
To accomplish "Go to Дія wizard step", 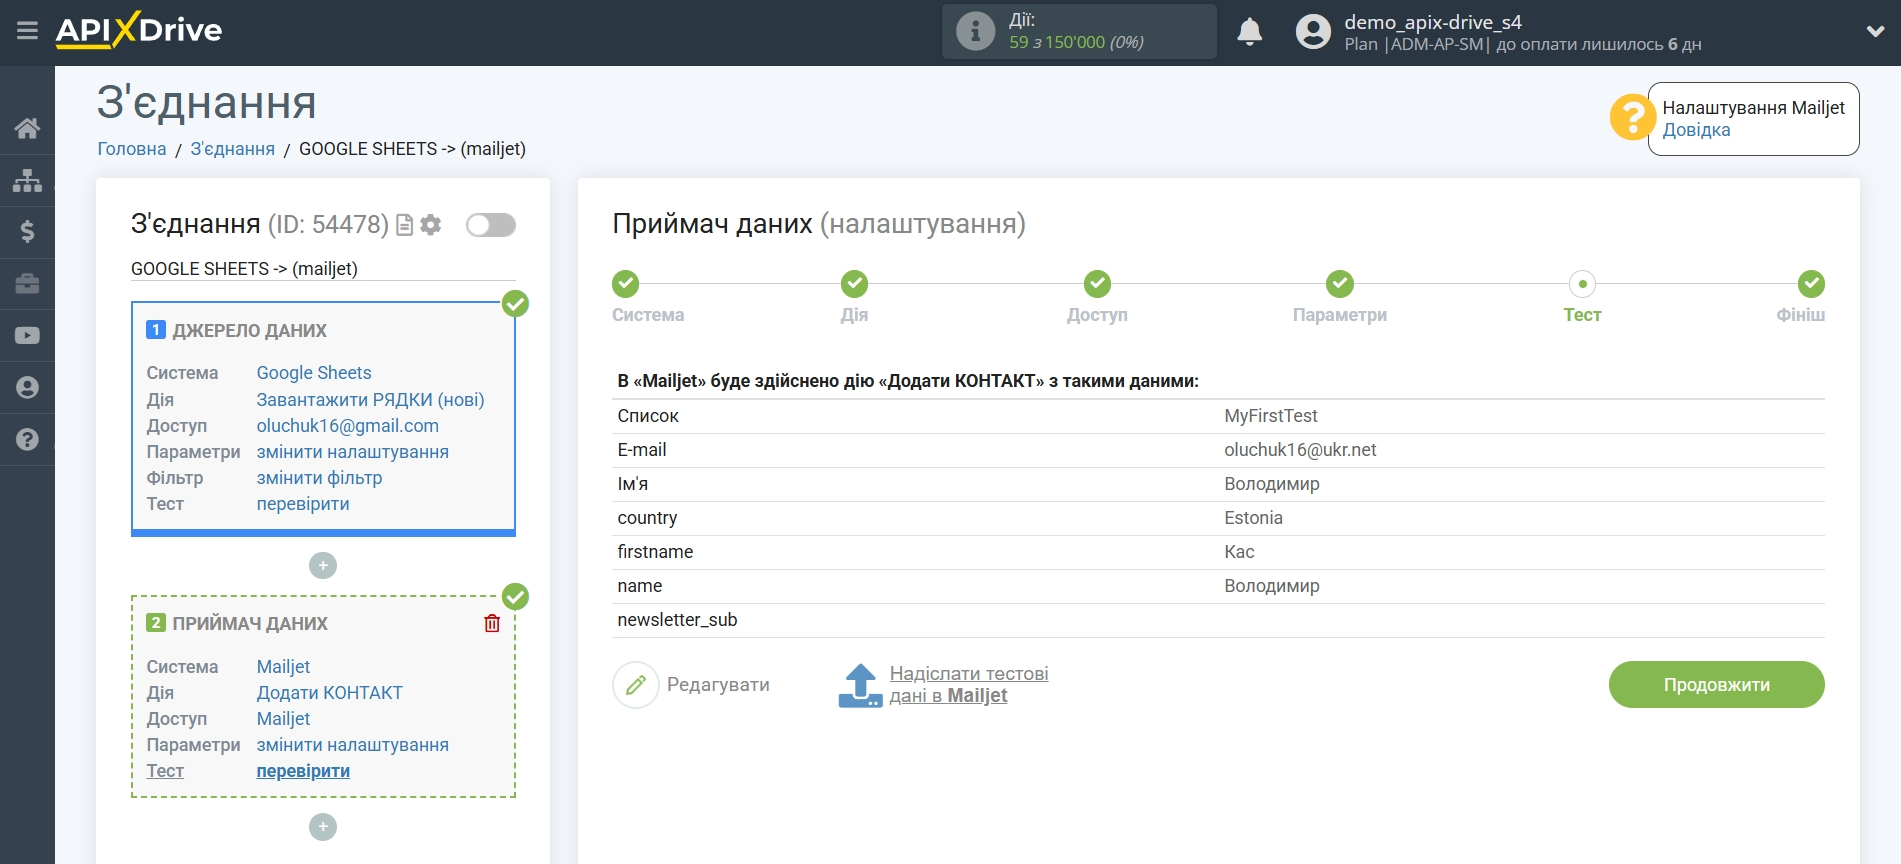I will pyautogui.click(x=854, y=284).
